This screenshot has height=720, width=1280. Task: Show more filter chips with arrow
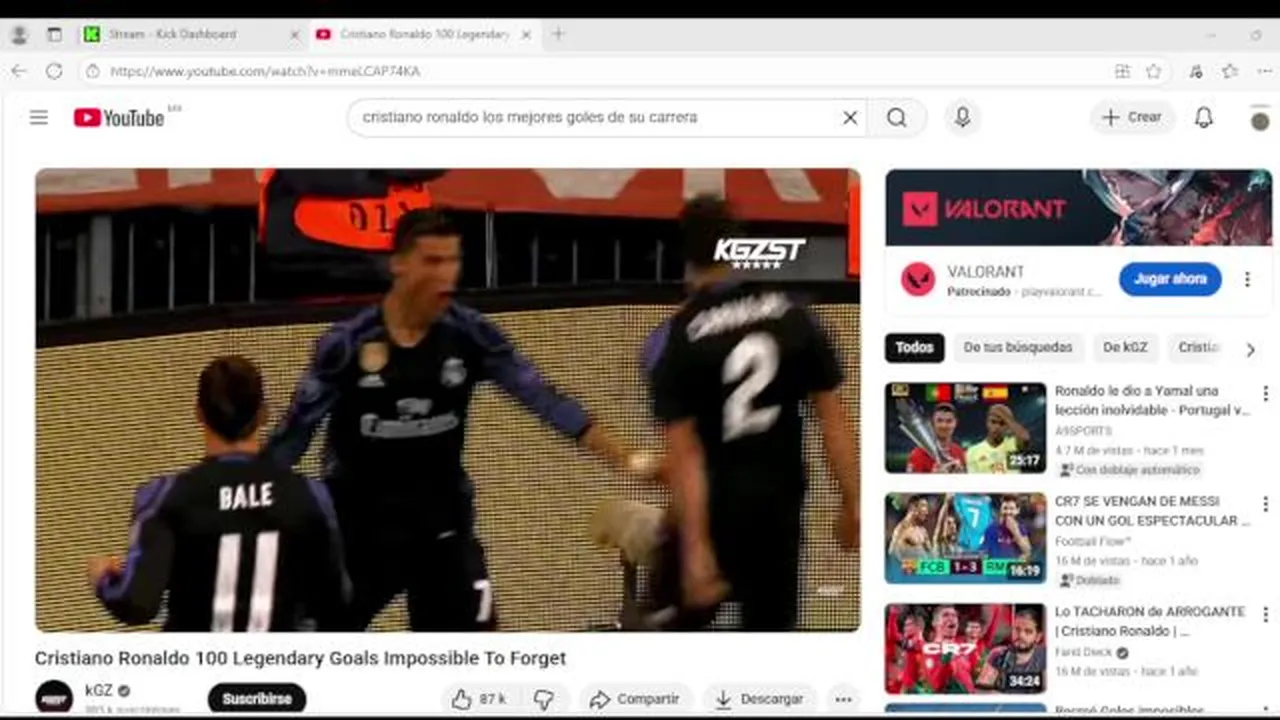pos(1250,349)
